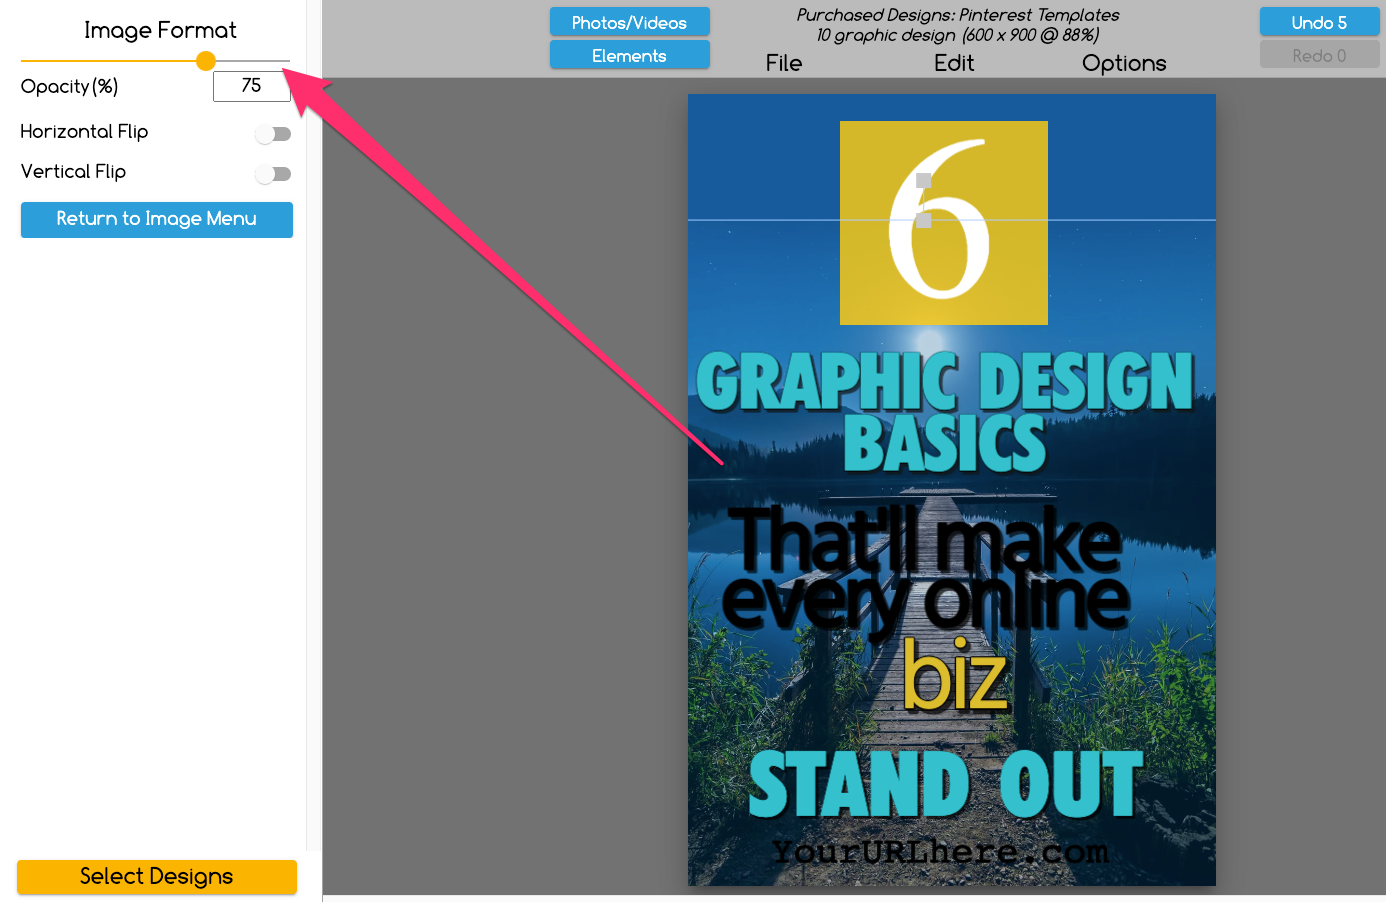Image resolution: width=1386 pixels, height=902 pixels.
Task: Click the Undo 5 button
Action: click(x=1318, y=22)
